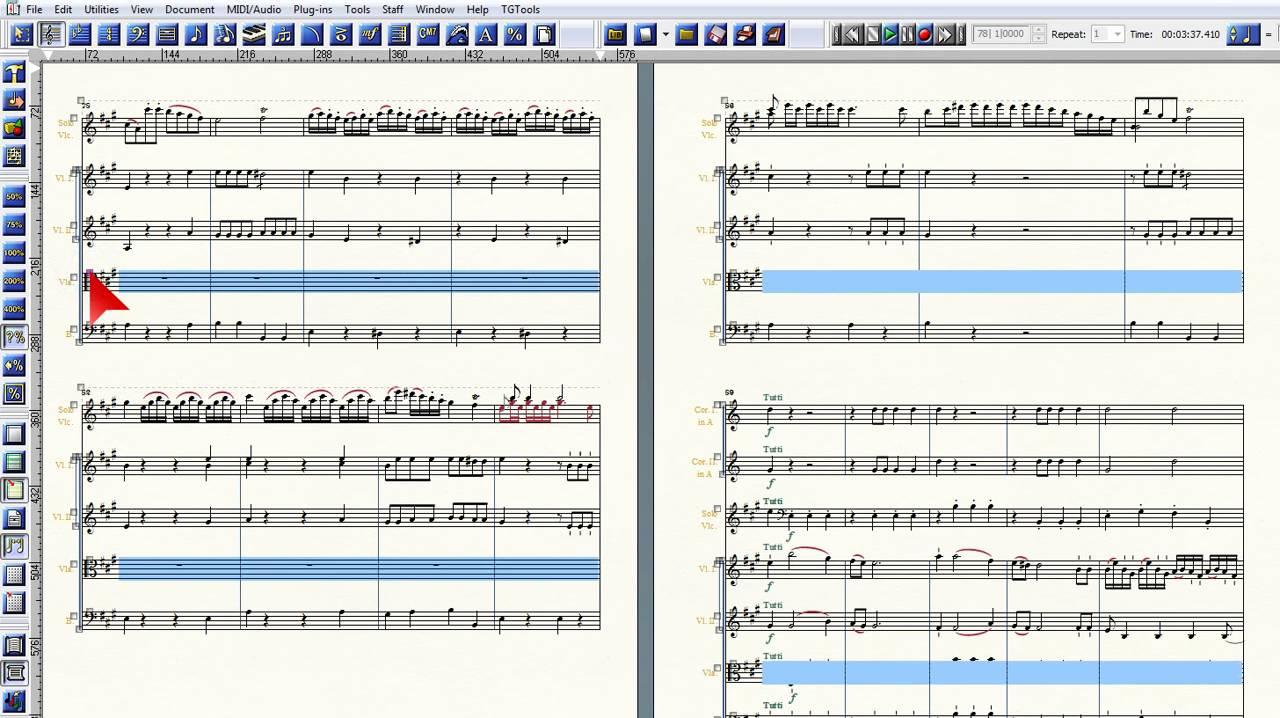1280x718 pixels.
Task: Click the Open file folder icon
Action: (x=686, y=35)
